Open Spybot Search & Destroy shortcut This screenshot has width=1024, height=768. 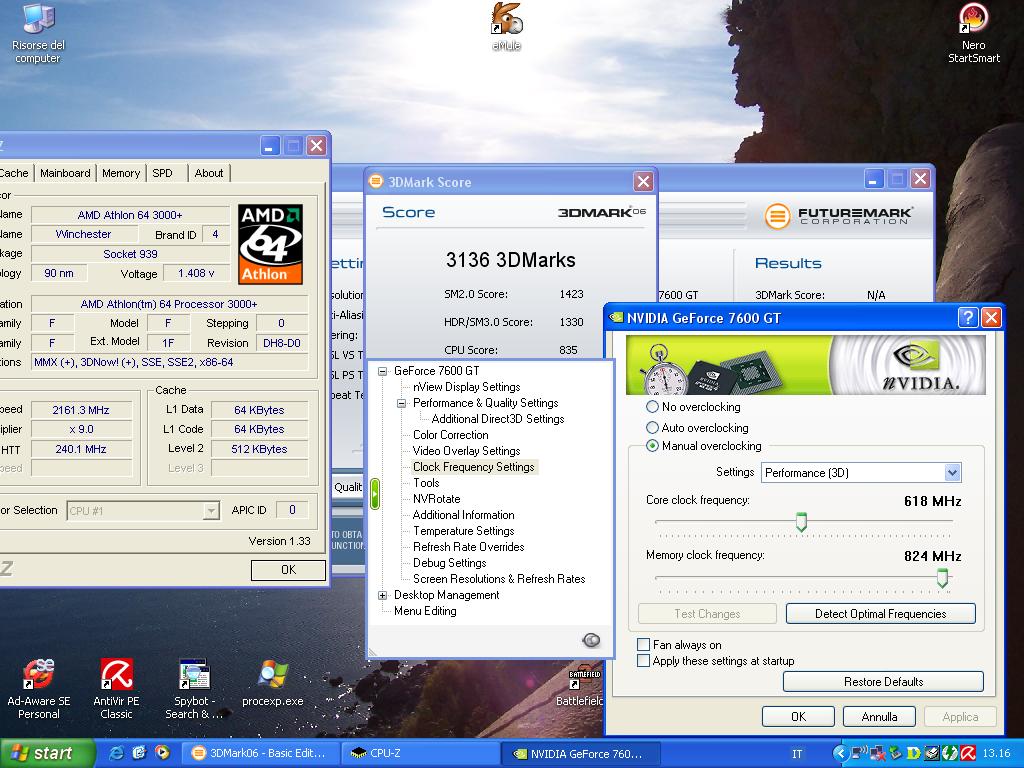click(x=194, y=689)
